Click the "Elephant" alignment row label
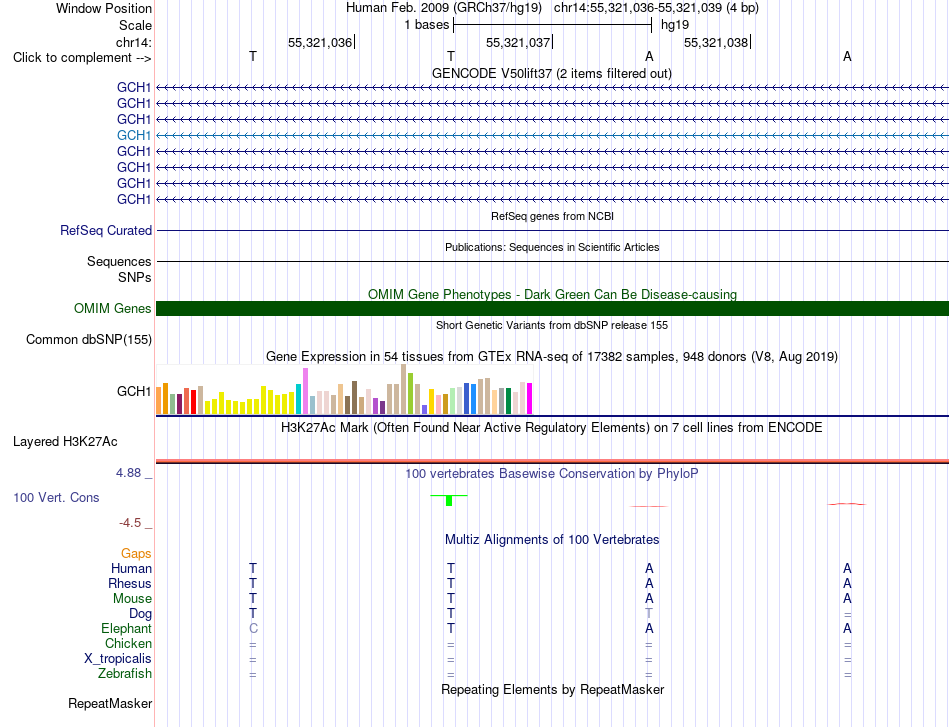This screenshot has width=950, height=727. (x=126, y=628)
